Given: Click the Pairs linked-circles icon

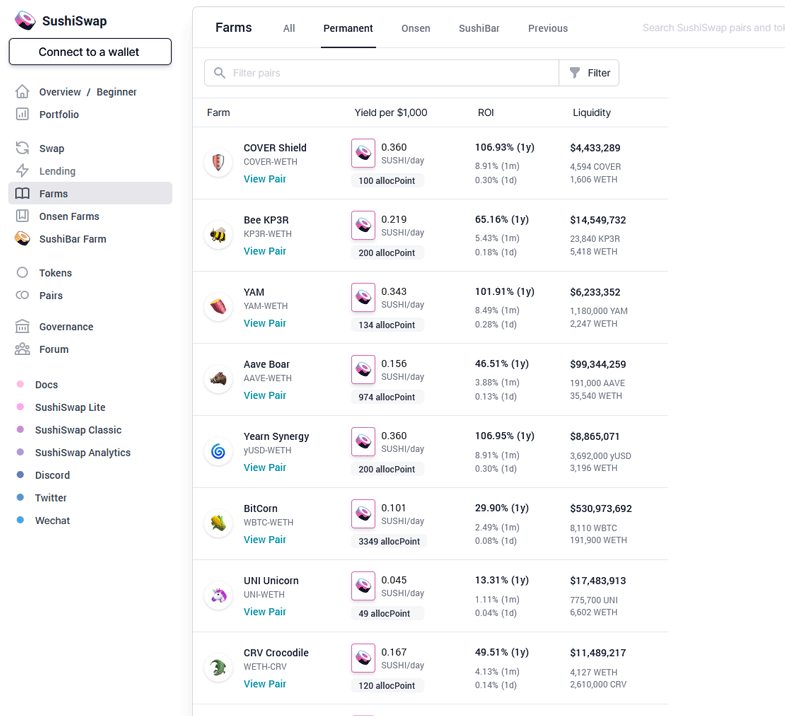Looking at the screenshot, I should [x=22, y=295].
